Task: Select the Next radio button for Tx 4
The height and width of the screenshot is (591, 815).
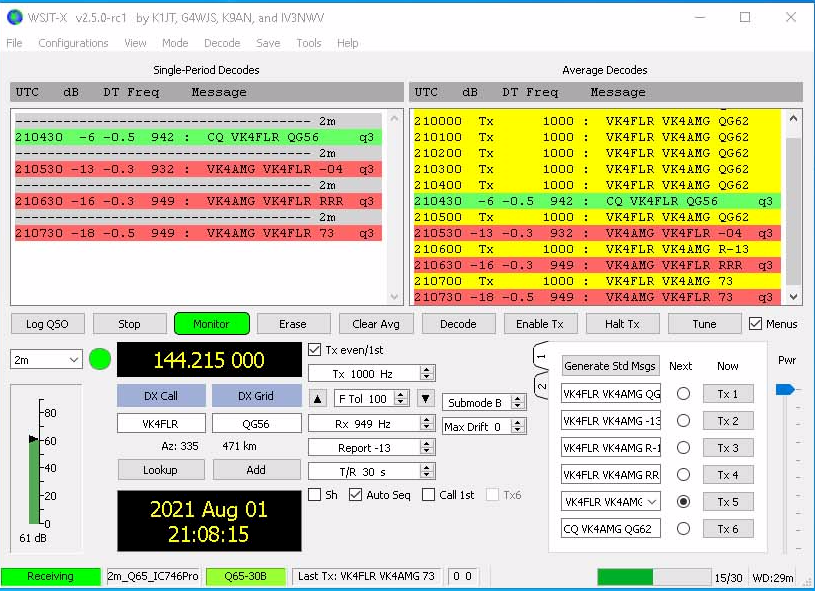Action: coord(683,475)
